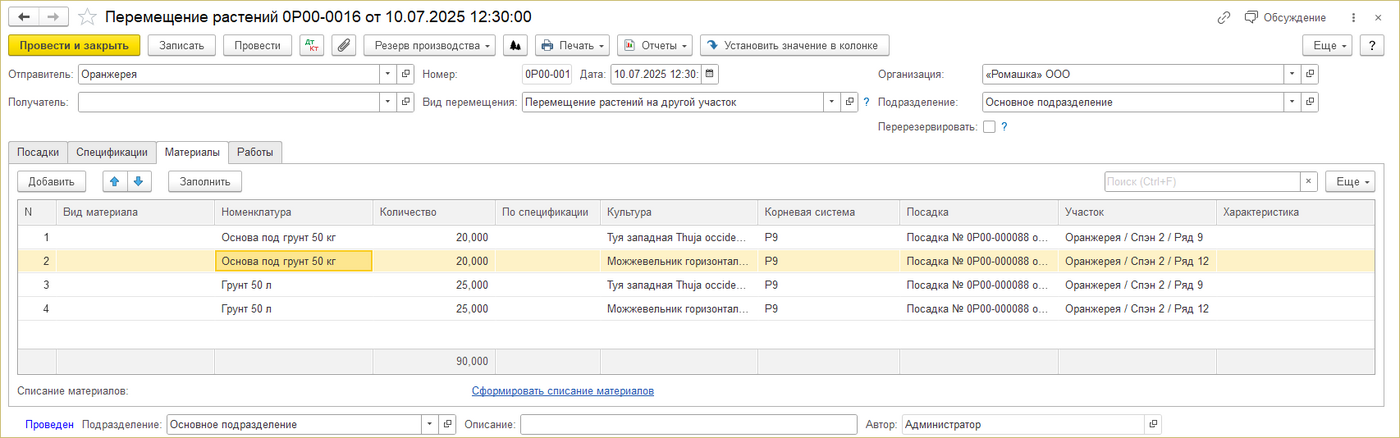Open attached files via paperclip icon
This screenshot has width=1400, height=438.
pos(343,45)
